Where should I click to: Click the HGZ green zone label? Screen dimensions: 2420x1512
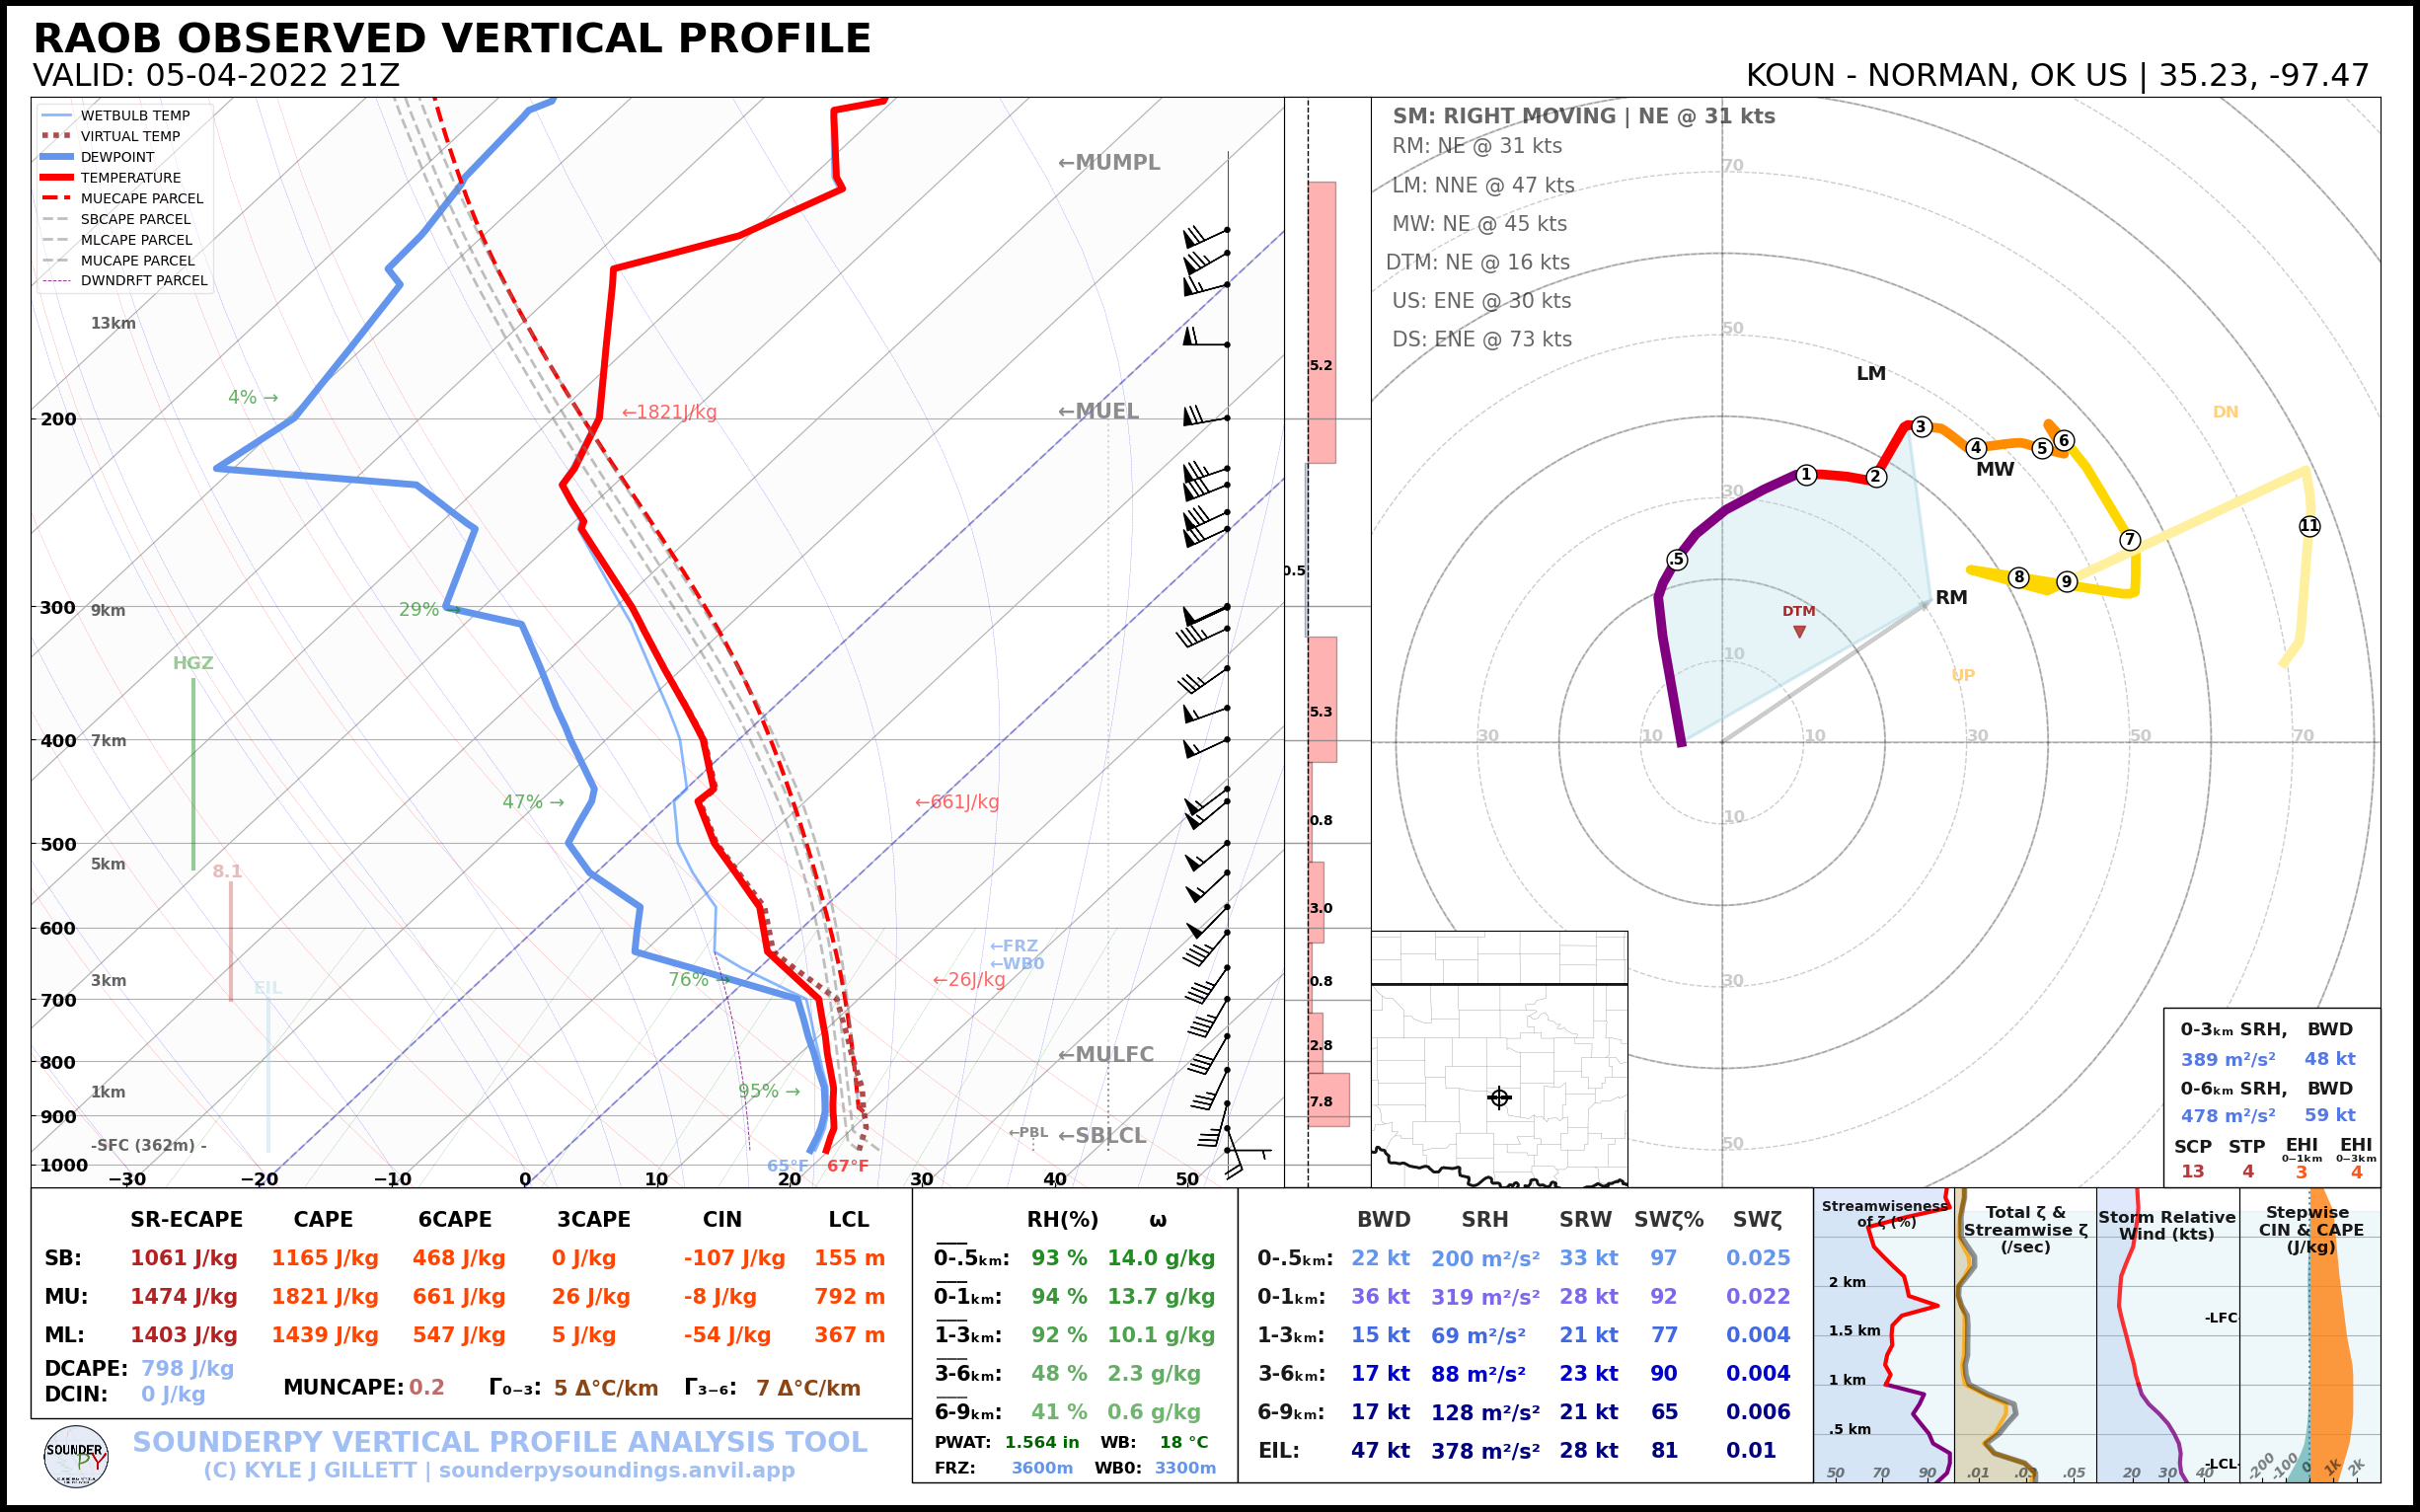tap(193, 663)
